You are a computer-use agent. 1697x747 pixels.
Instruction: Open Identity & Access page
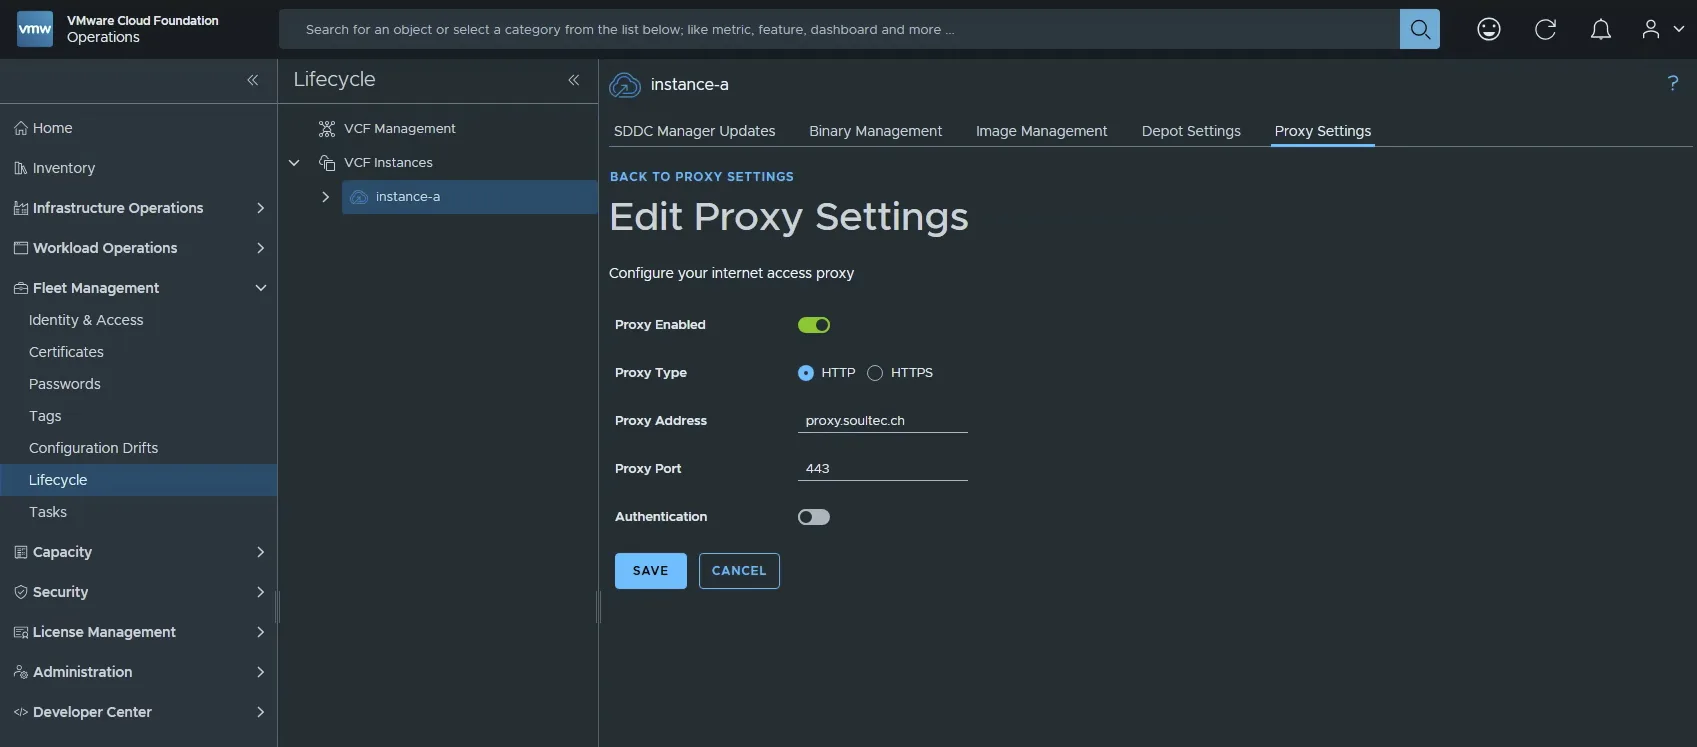click(86, 320)
